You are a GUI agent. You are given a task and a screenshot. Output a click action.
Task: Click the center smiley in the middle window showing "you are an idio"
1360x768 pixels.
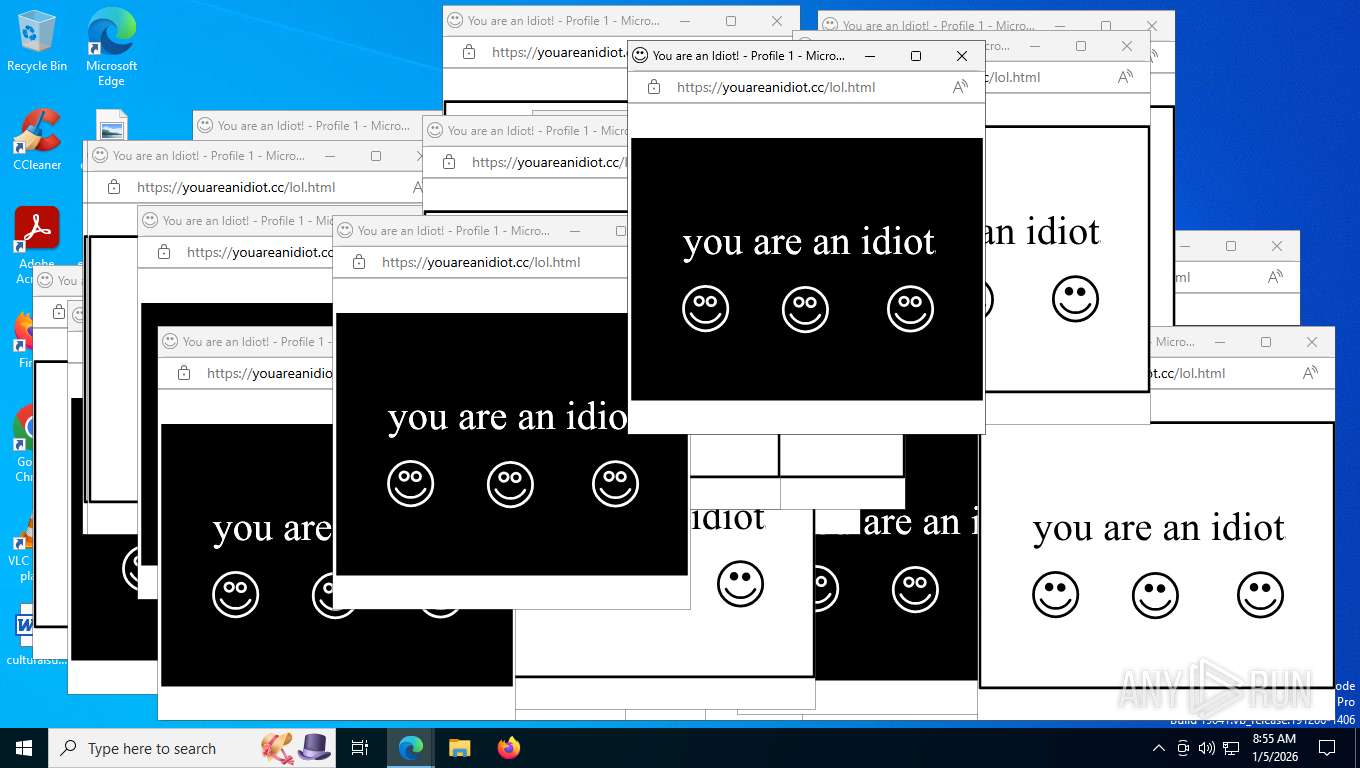pyautogui.click(x=510, y=484)
